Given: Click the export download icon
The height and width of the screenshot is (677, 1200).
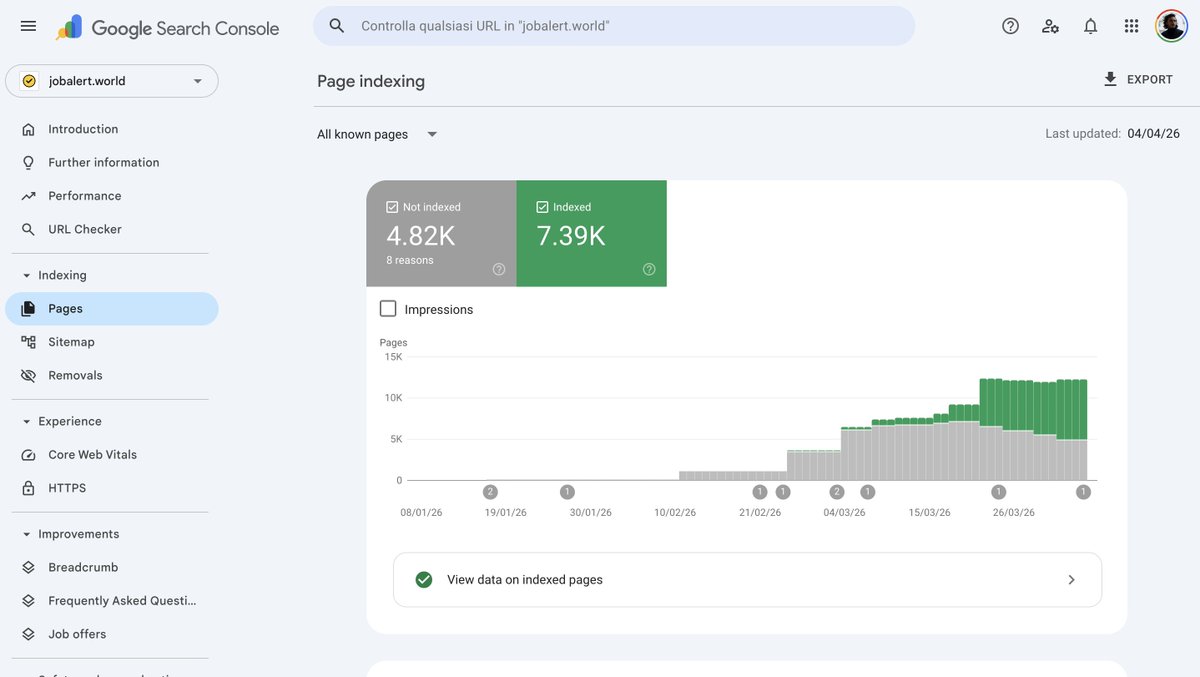Looking at the screenshot, I should (x=1110, y=79).
